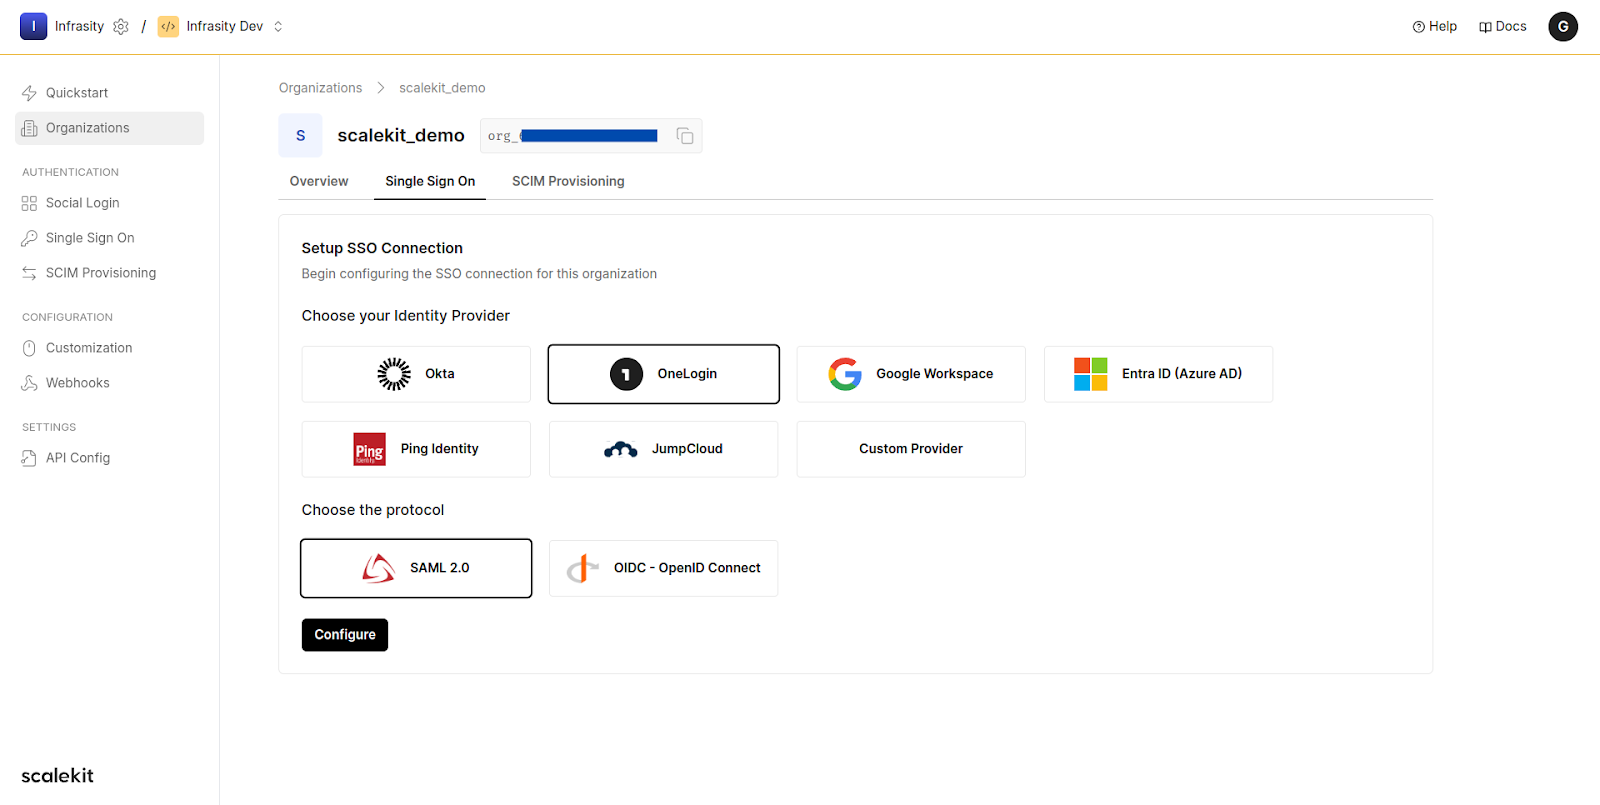
Task: Click the org_ ID field
Action: click(x=591, y=136)
